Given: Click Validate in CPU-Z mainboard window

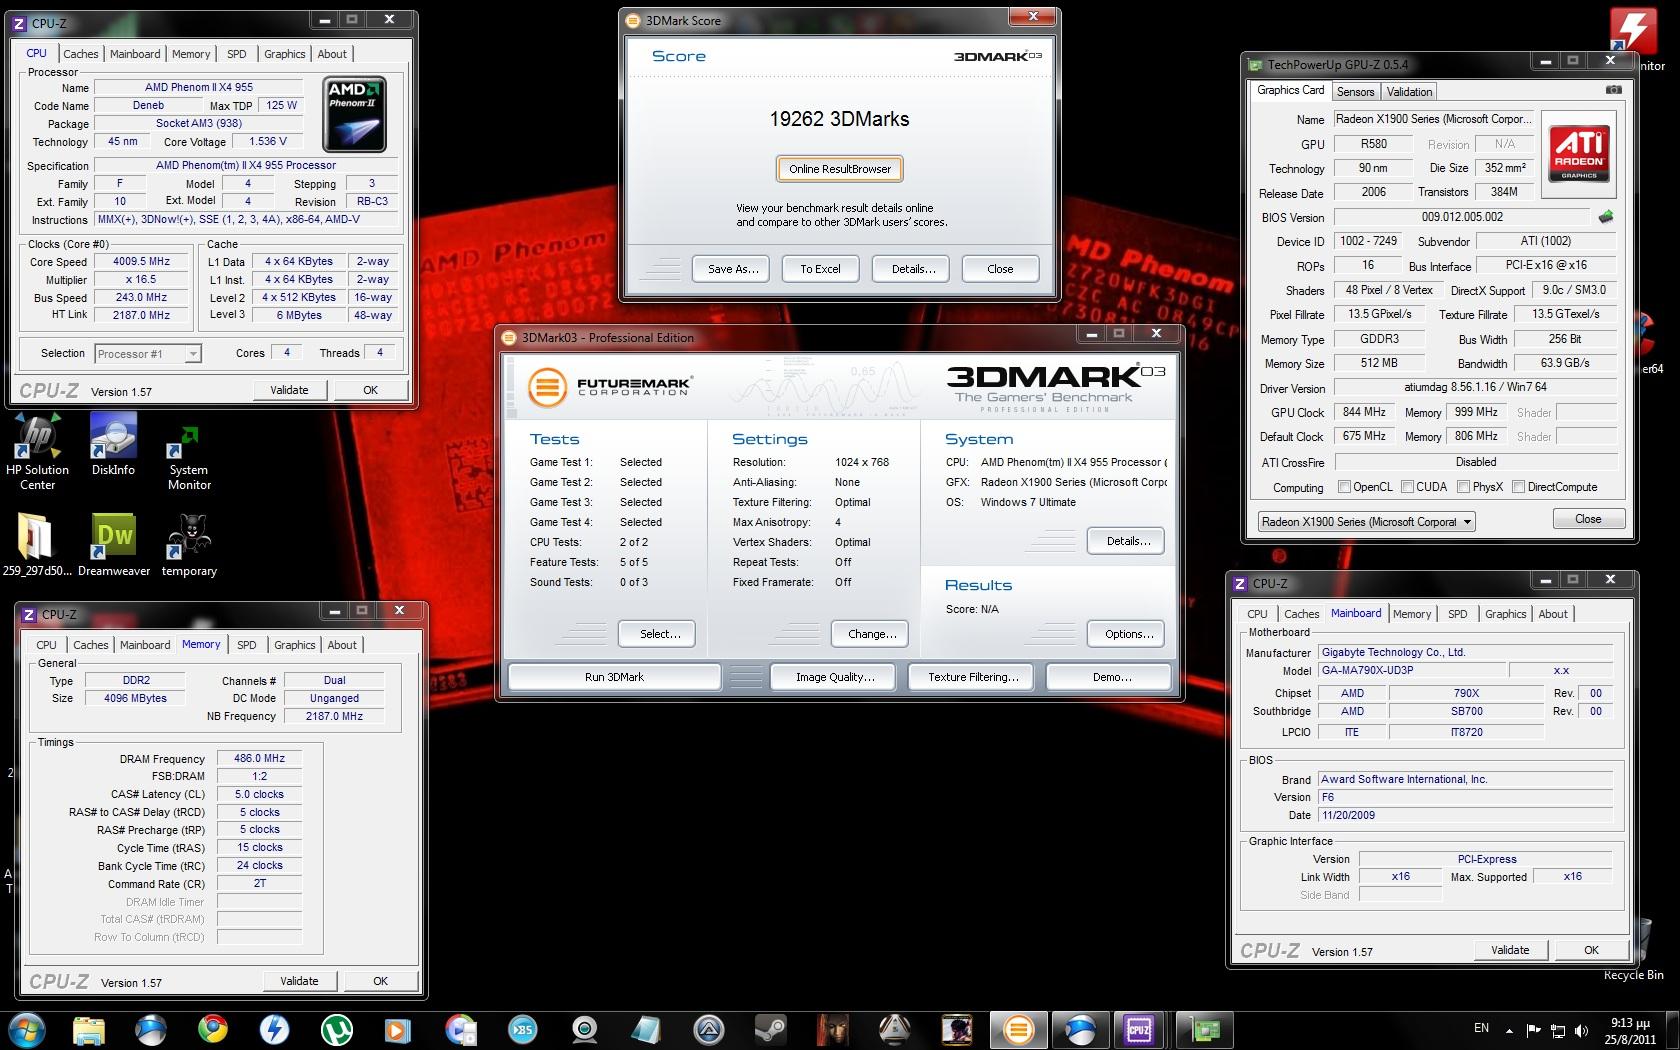Looking at the screenshot, I should pos(1509,950).
